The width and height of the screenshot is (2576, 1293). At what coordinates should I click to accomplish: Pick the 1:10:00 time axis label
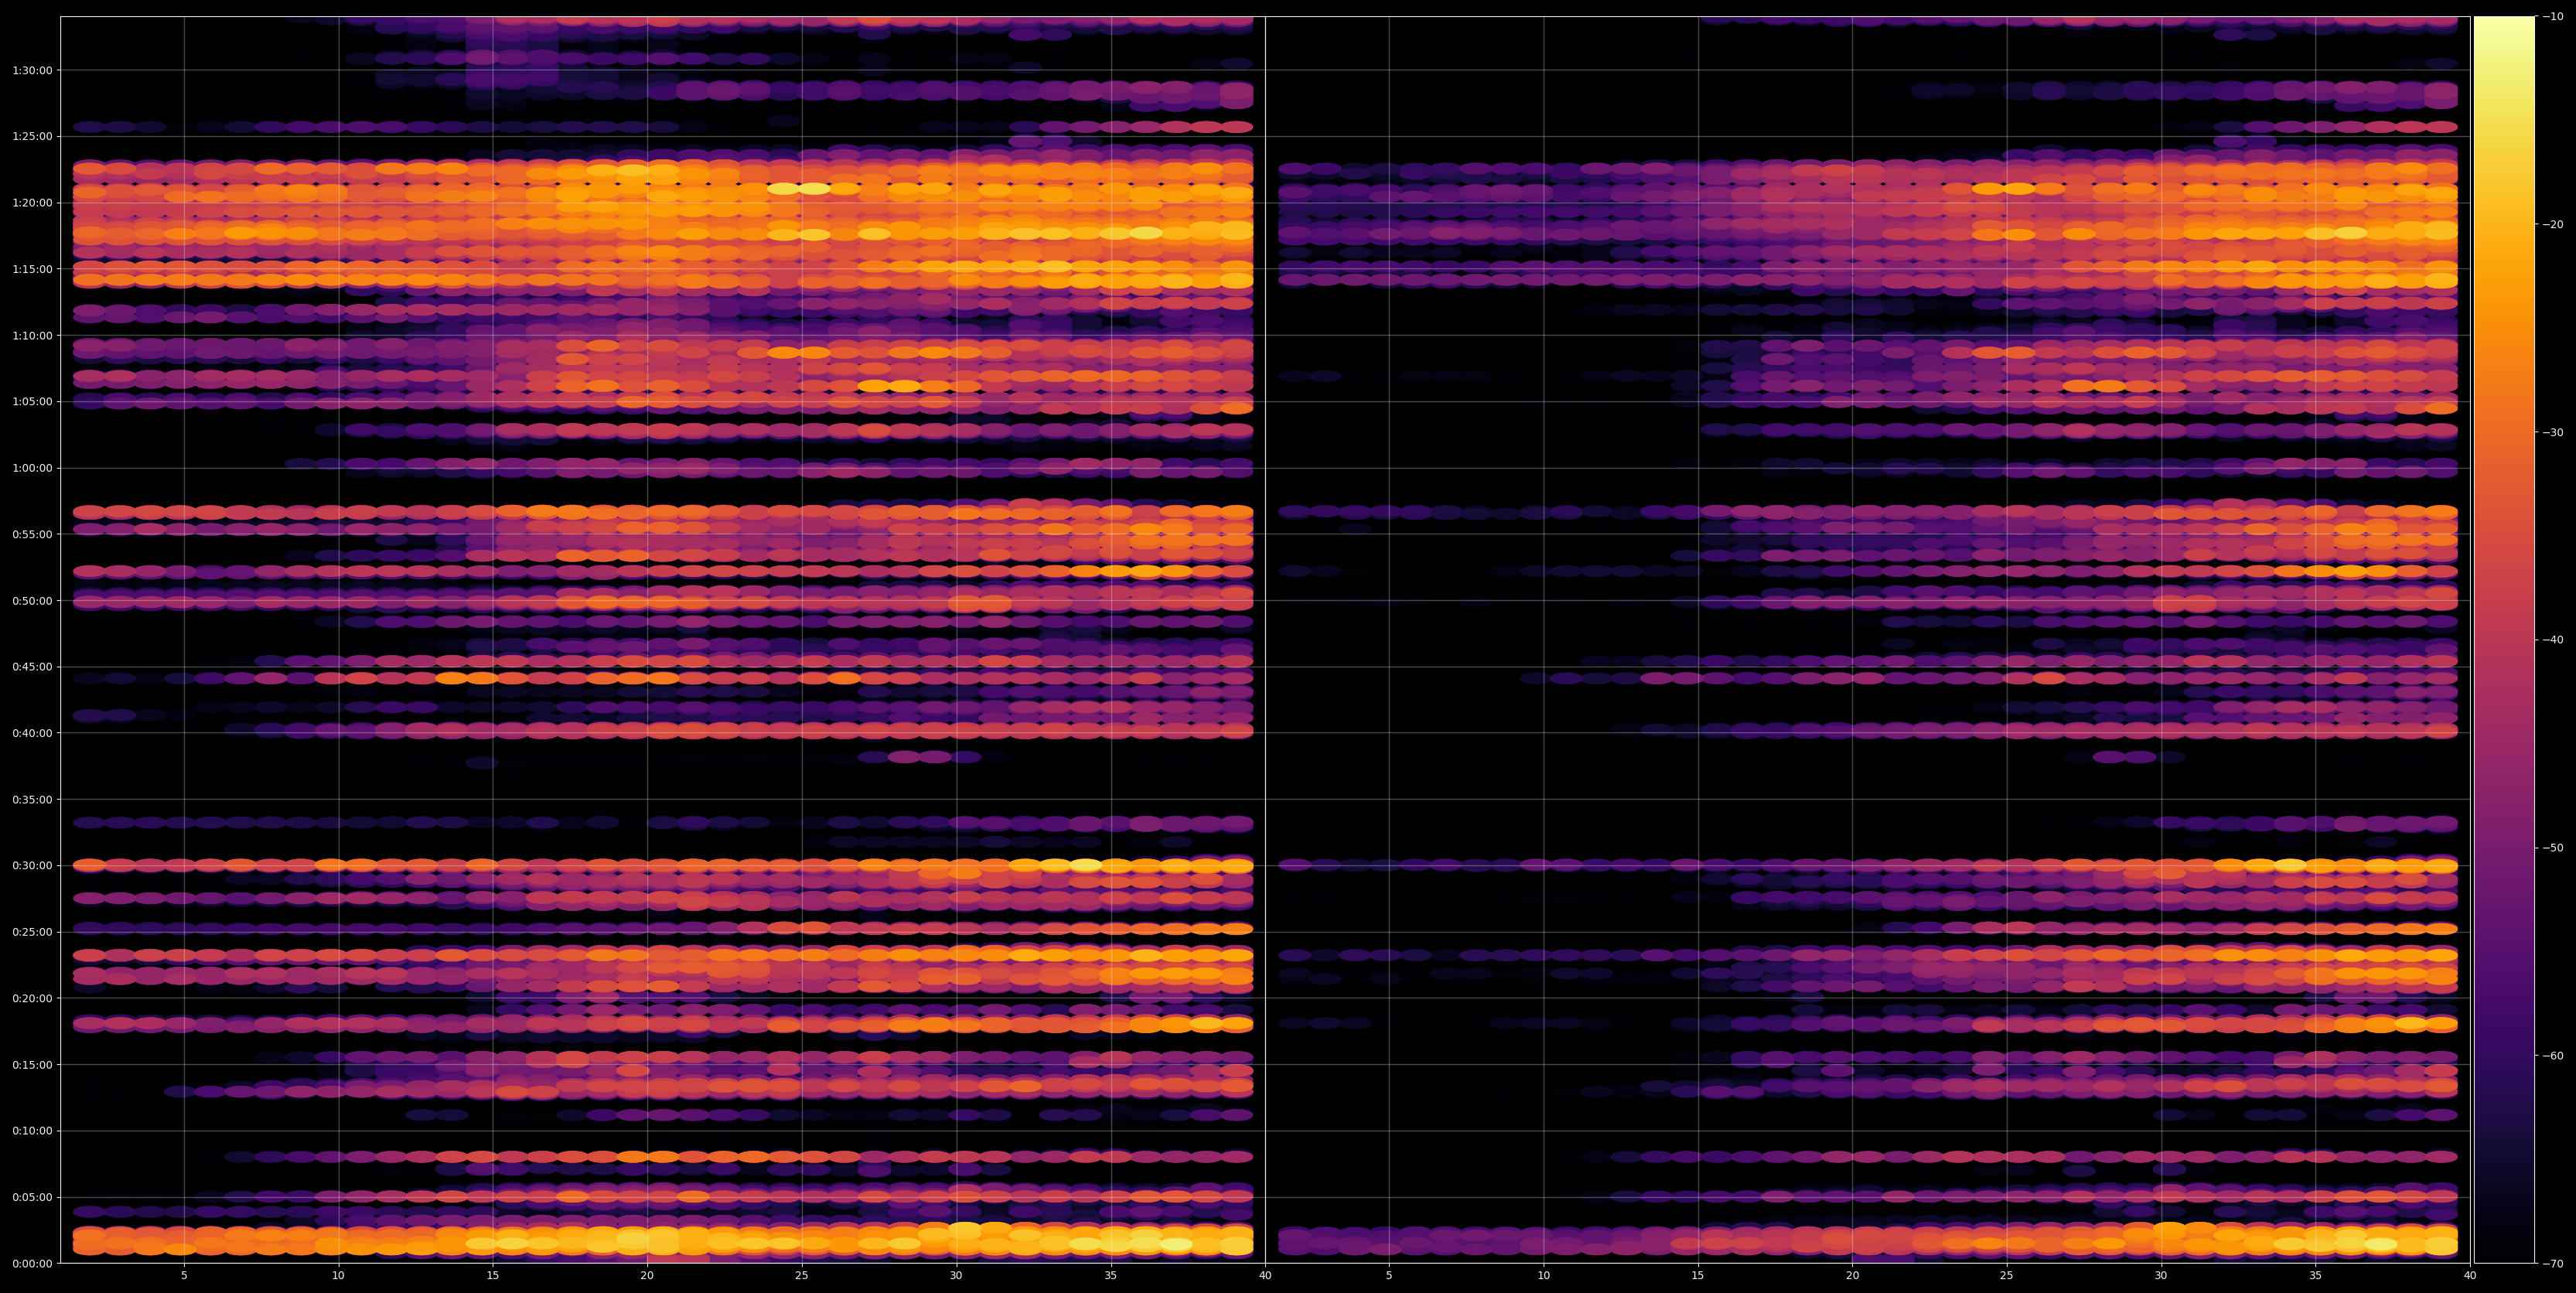pyautogui.click(x=32, y=336)
